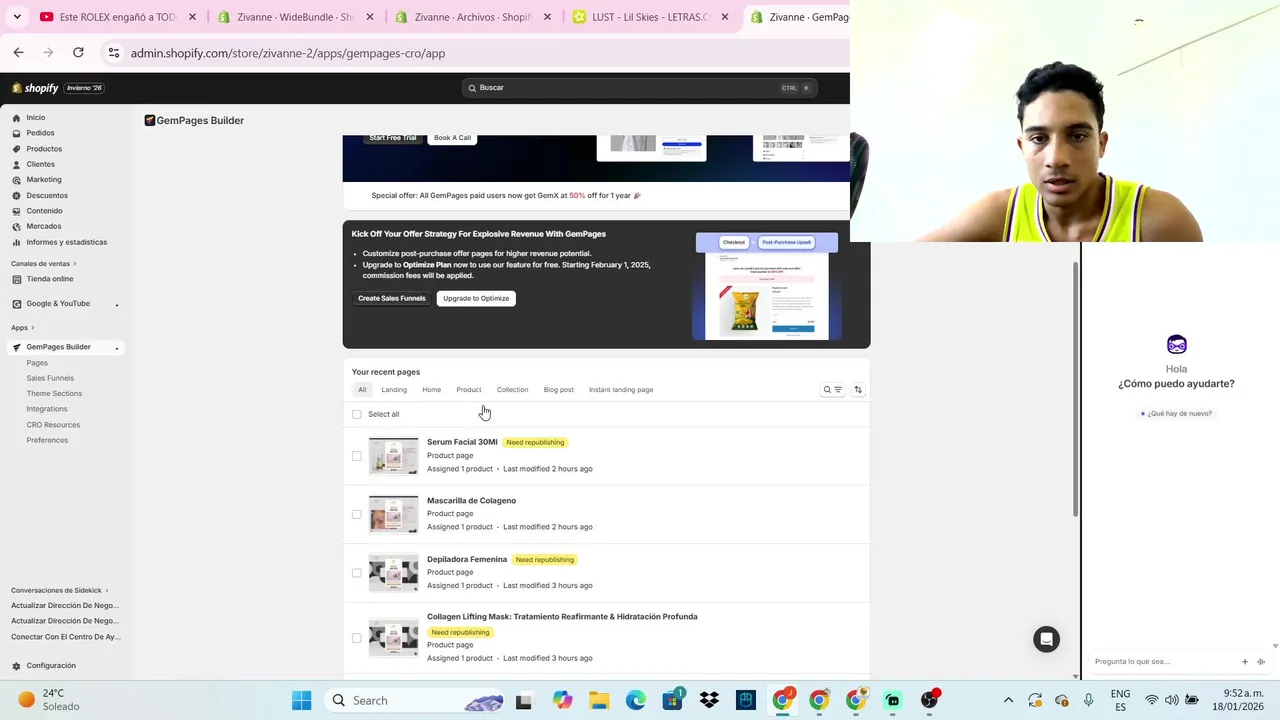Viewport: 1280px width, 720px height.
Task: Click the Shopify Buscar search field
Action: pos(640,88)
